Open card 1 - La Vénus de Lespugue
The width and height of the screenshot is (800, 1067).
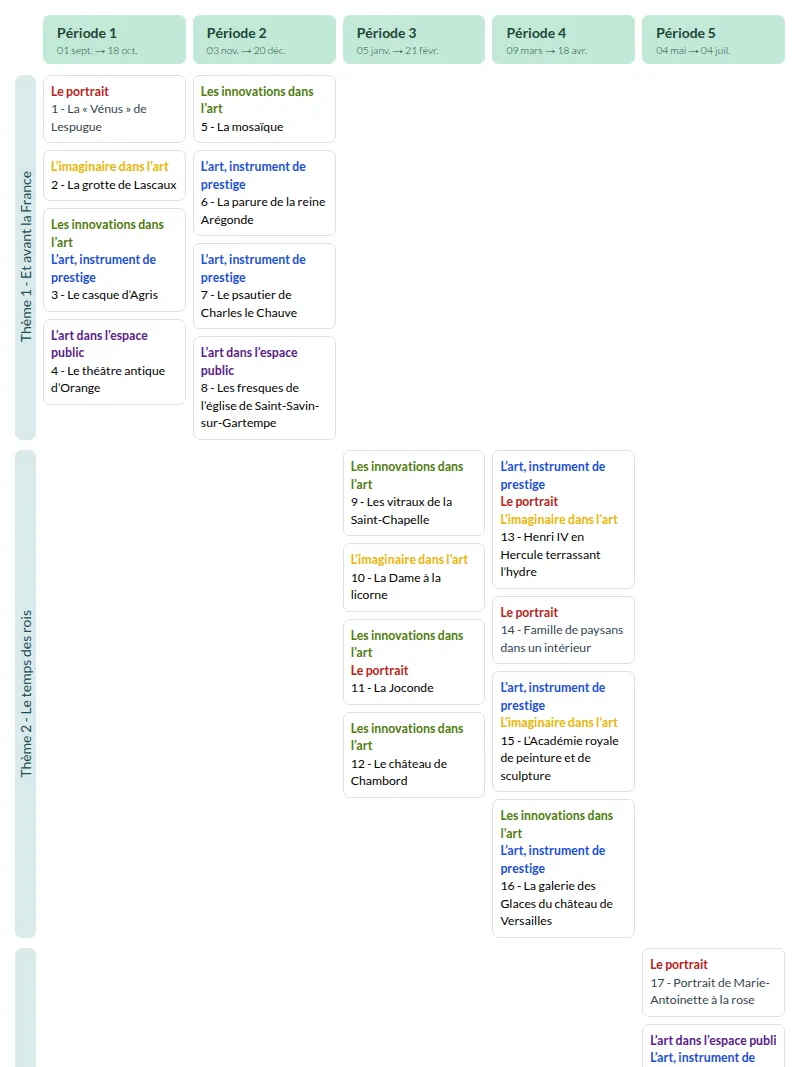click(114, 109)
